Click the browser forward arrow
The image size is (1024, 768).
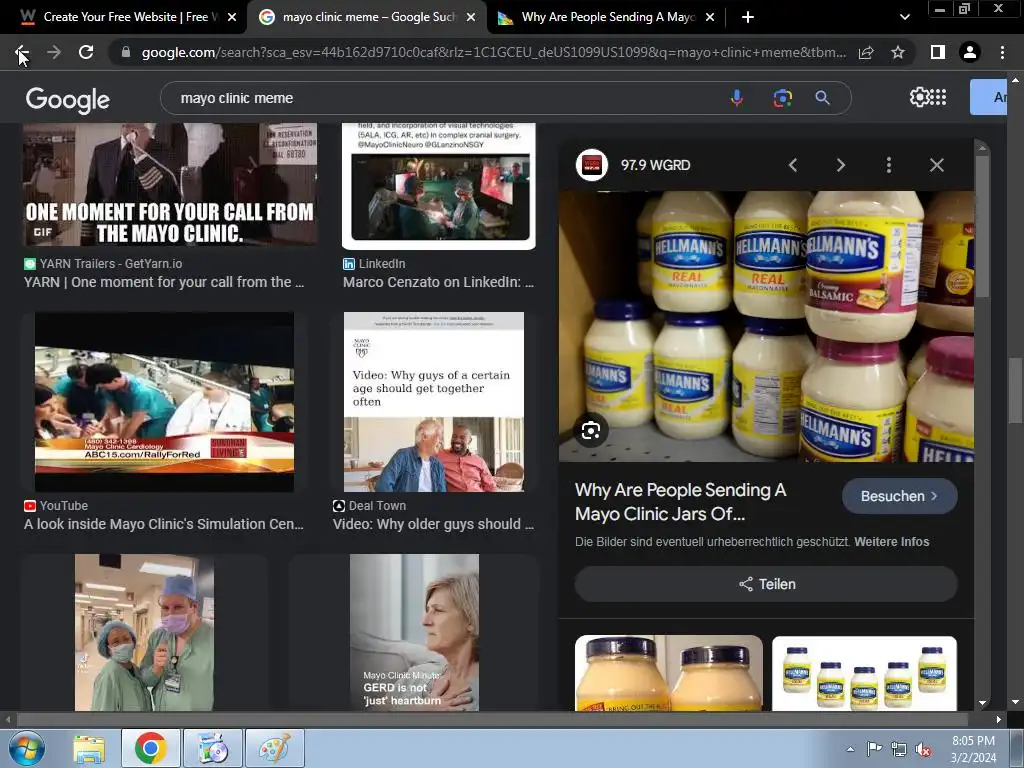click(54, 52)
